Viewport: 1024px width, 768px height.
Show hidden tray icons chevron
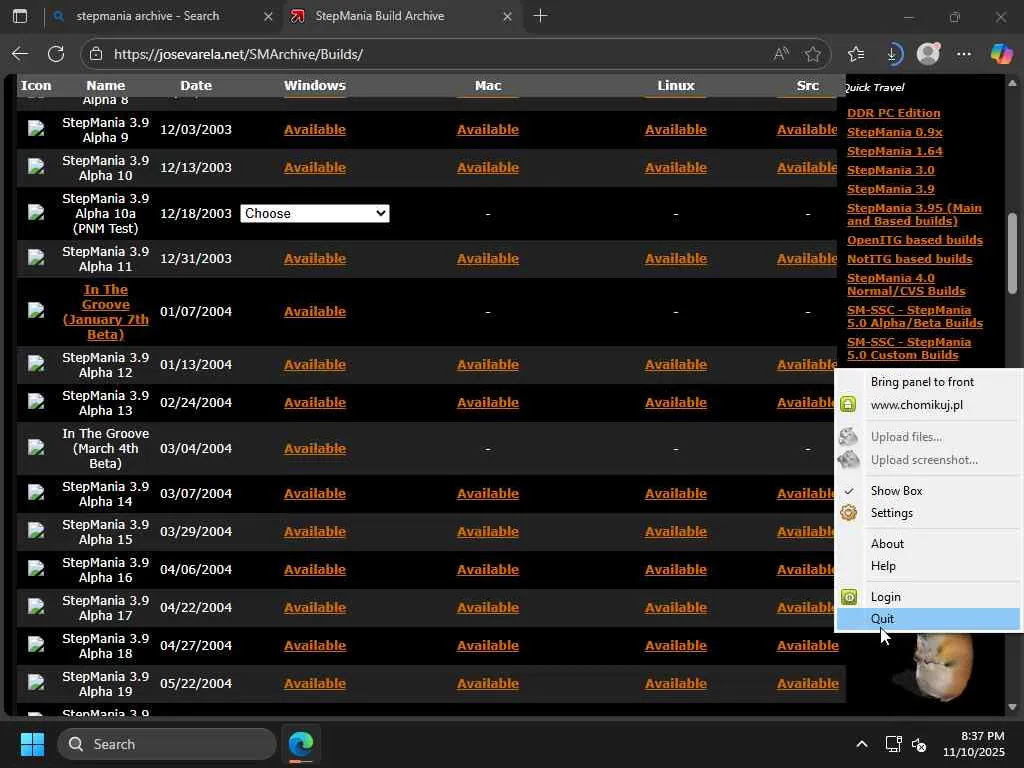coord(862,744)
